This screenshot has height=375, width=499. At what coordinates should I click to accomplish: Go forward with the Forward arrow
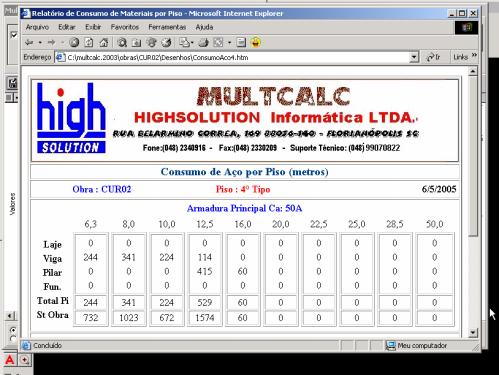[x=51, y=42]
